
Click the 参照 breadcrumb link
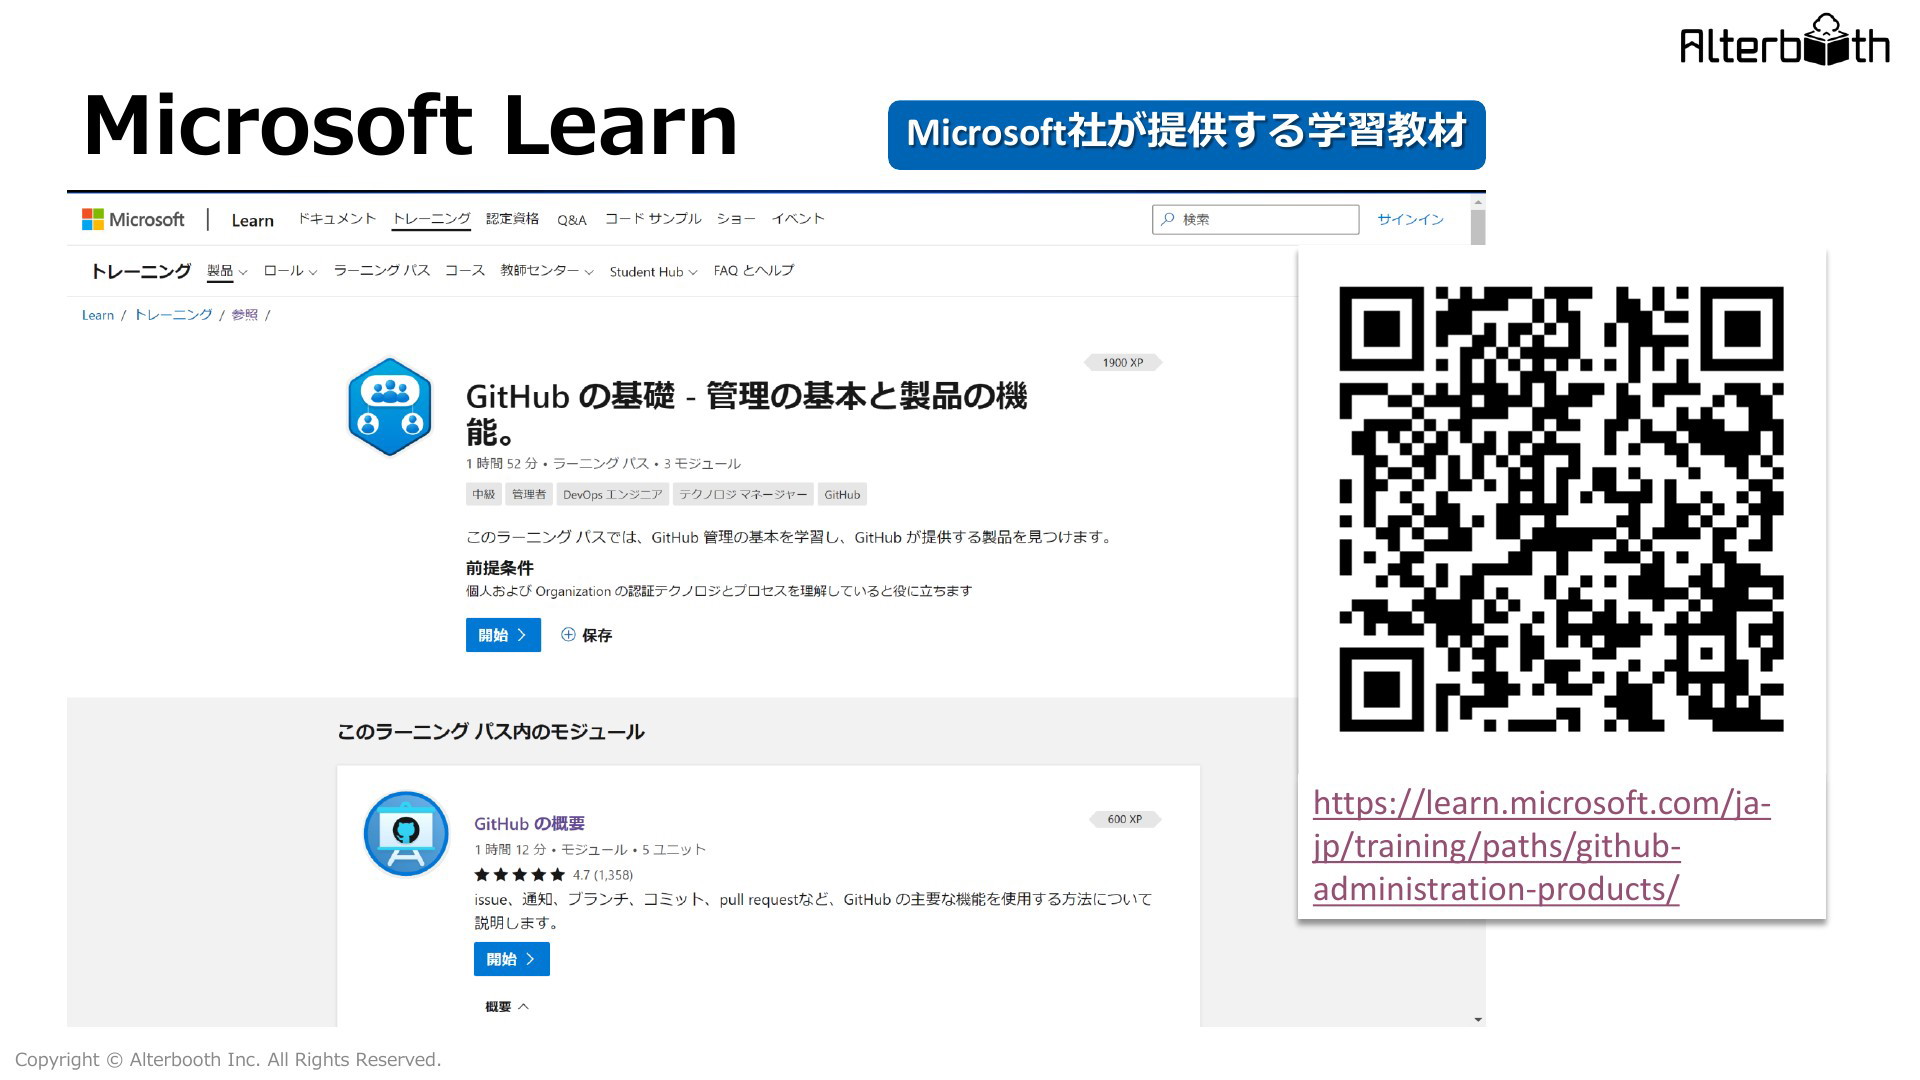click(245, 314)
